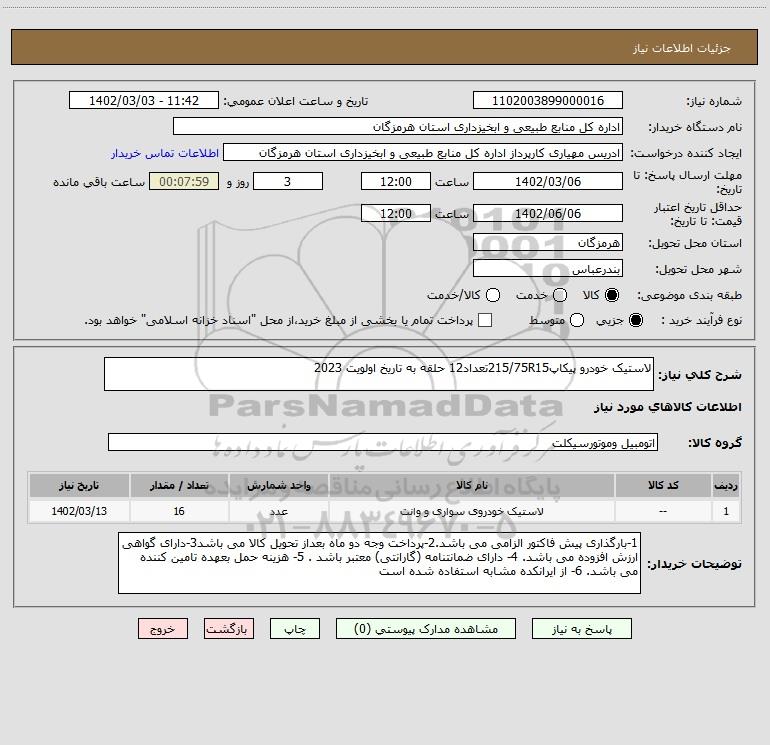This screenshot has width=770, height=745.
Task: Click the واحد شمارش column header
Action: [278, 485]
